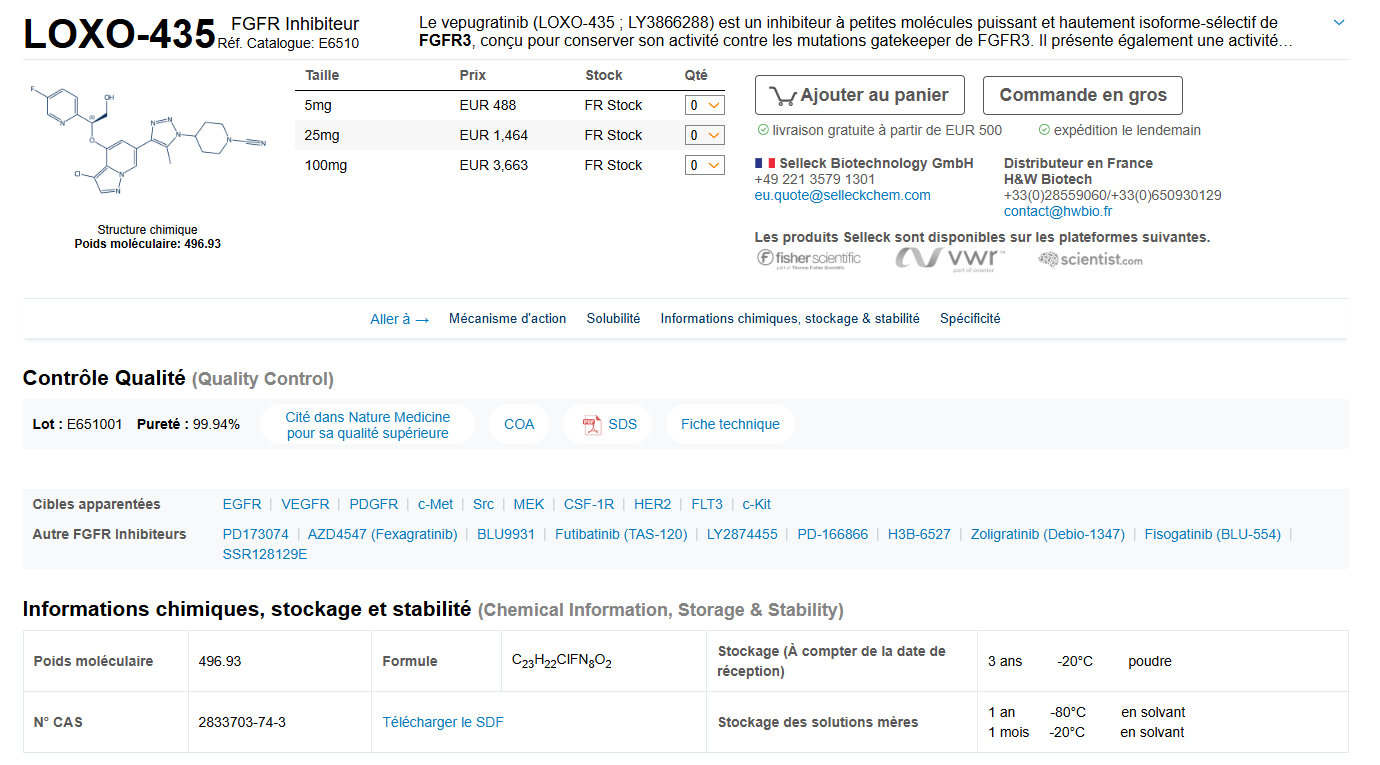Jump to Mécanisme d'action section

(x=508, y=319)
